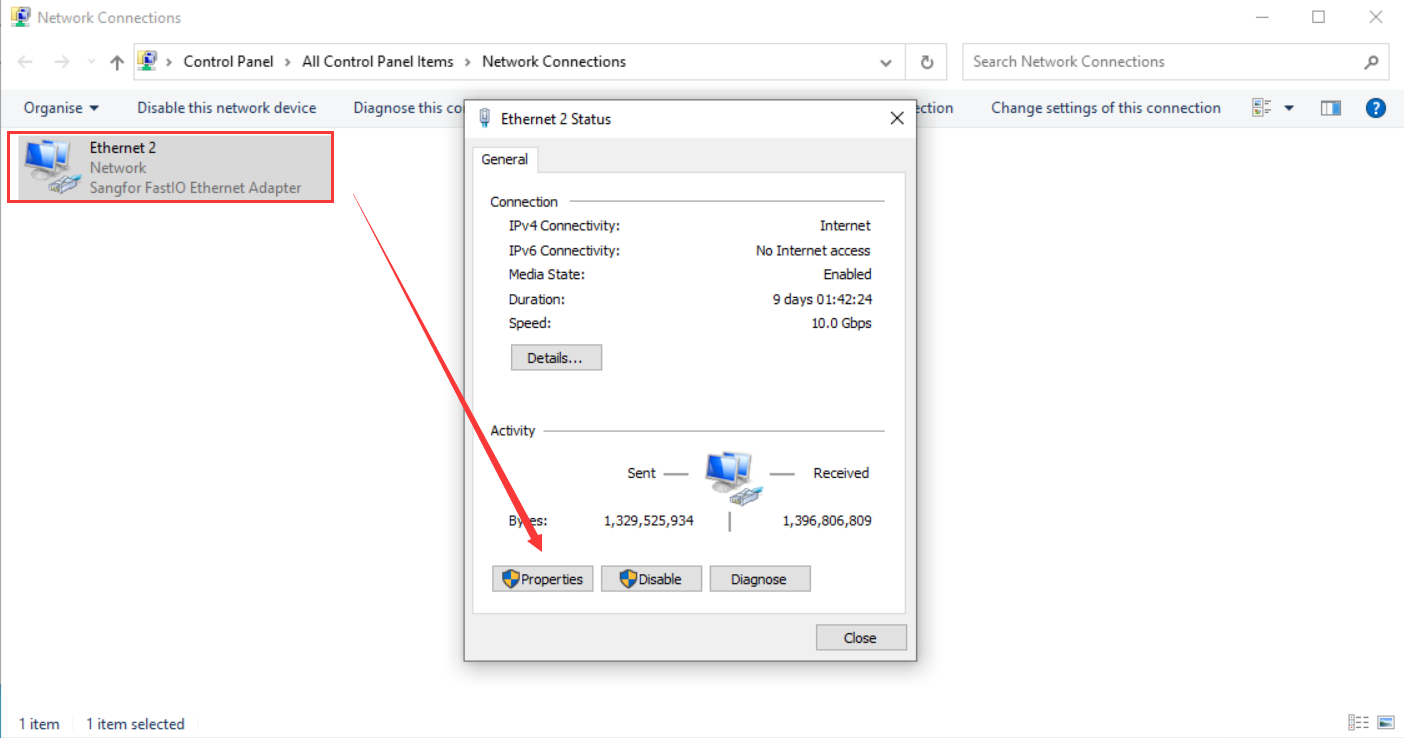This screenshot has height=738, width=1404.
Task: Click the duration value 9 days 01:42:24
Action: coord(822,299)
